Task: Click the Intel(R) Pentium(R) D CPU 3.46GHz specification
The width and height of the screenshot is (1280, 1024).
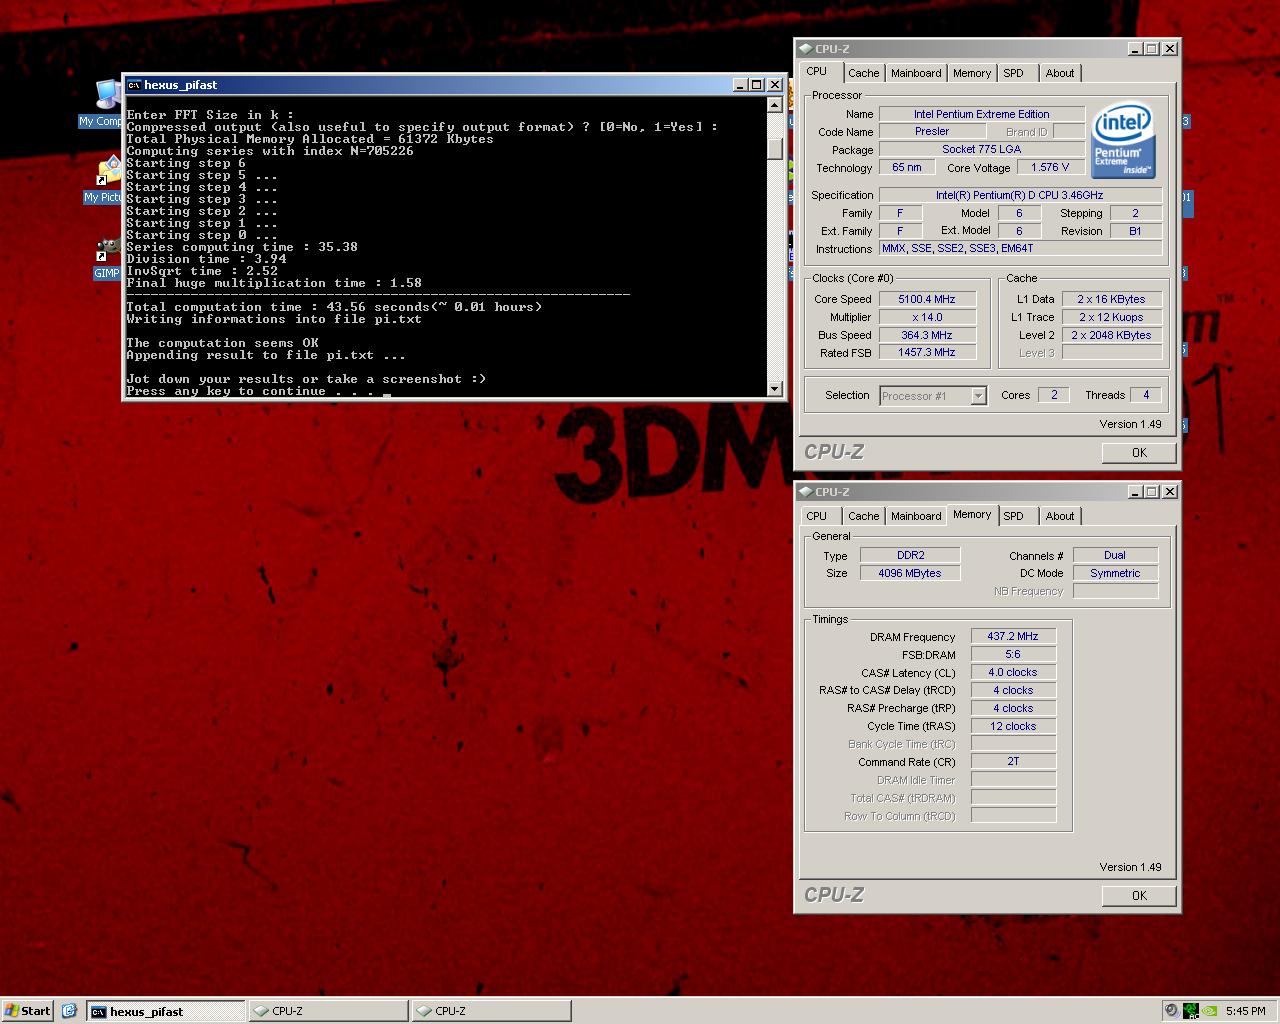Action: coord(1020,195)
